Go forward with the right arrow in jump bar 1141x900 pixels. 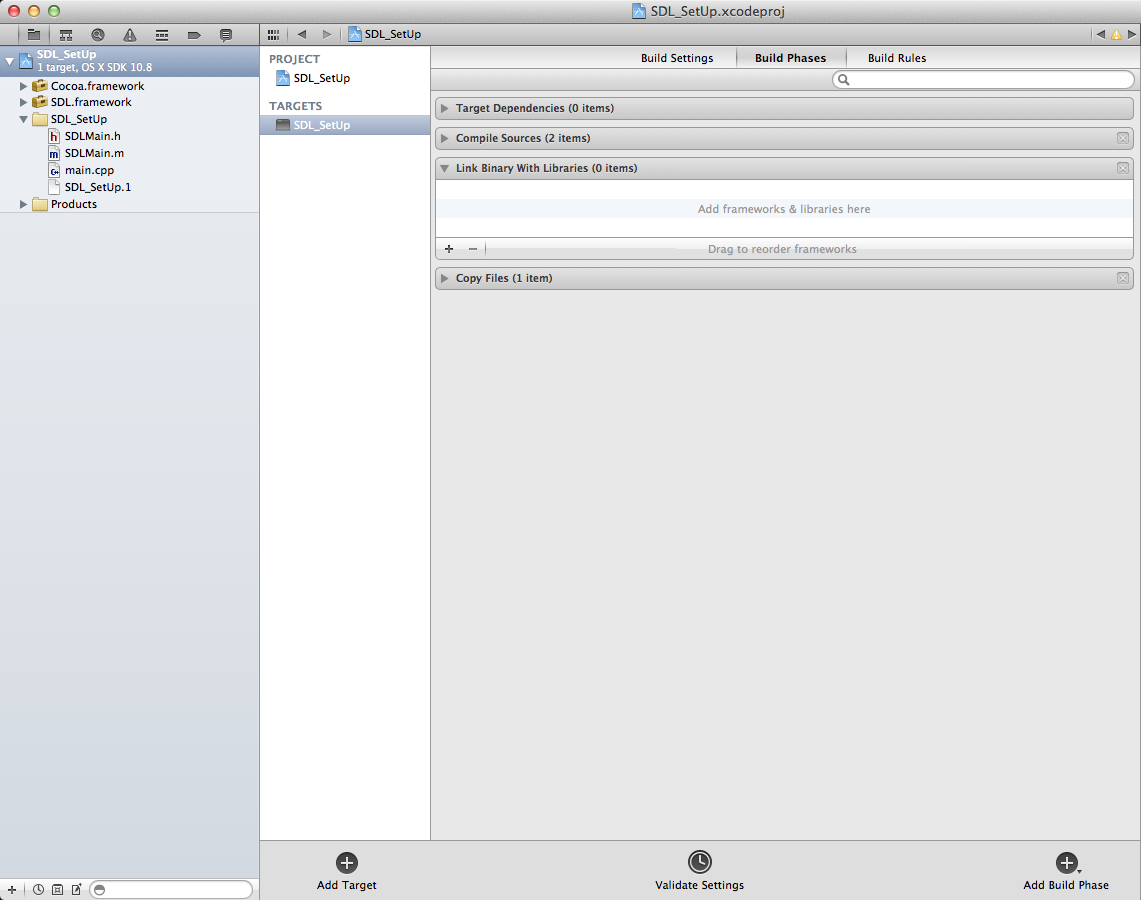327,34
